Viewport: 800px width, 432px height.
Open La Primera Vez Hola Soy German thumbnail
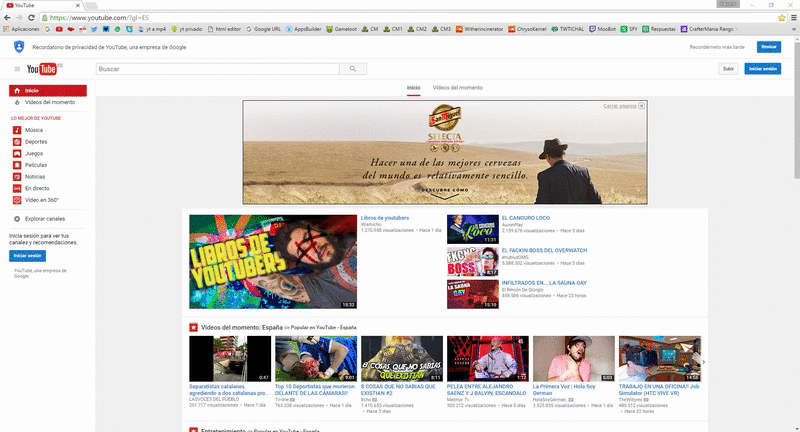tap(574, 359)
